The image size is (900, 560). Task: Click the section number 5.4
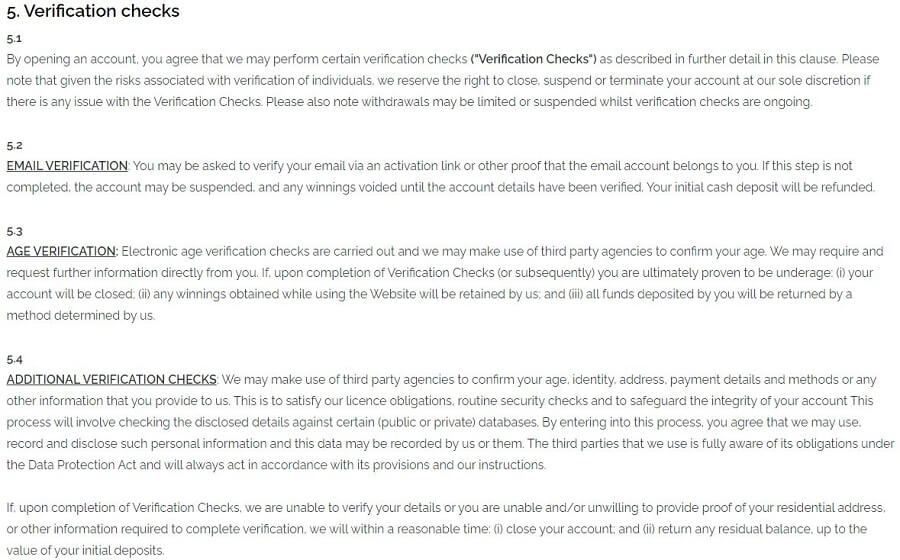[14, 360]
